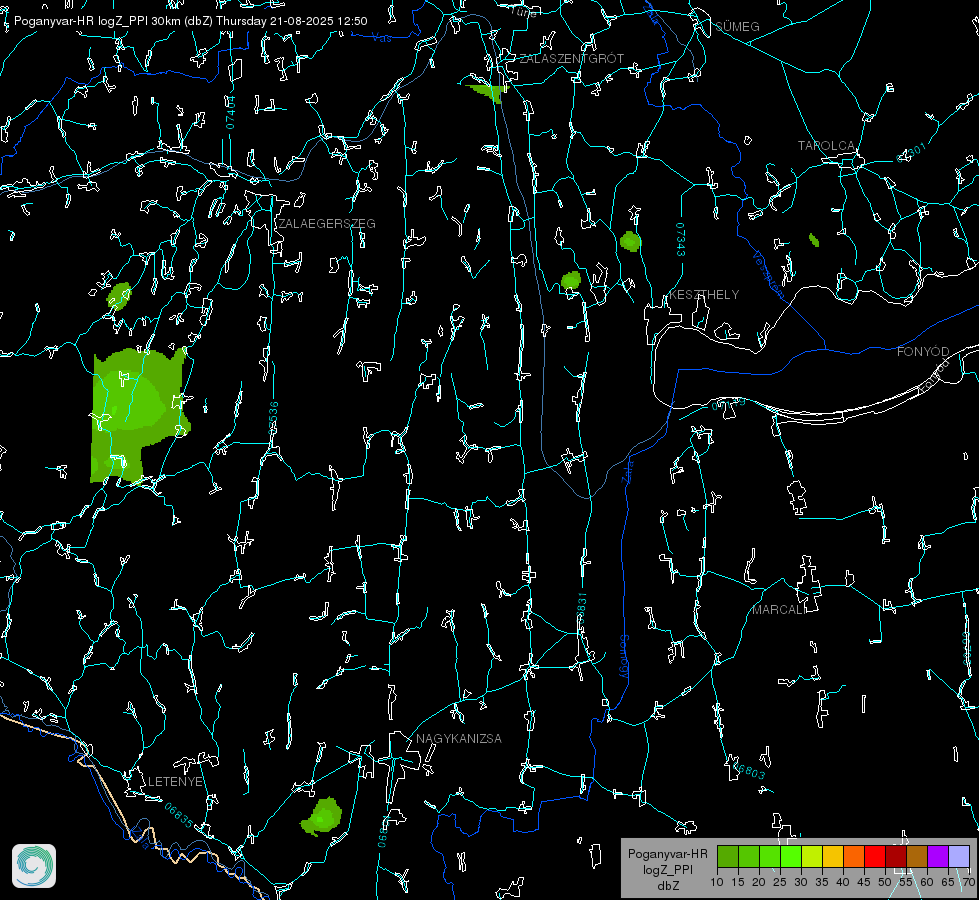979x900 pixels.
Task: Click the swirl logo icon bottom-left
Action: click(x=34, y=866)
